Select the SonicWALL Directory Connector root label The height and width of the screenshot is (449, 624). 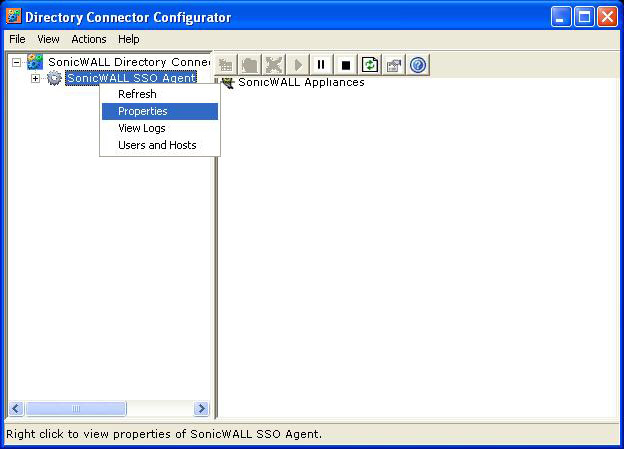click(x=129, y=62)
